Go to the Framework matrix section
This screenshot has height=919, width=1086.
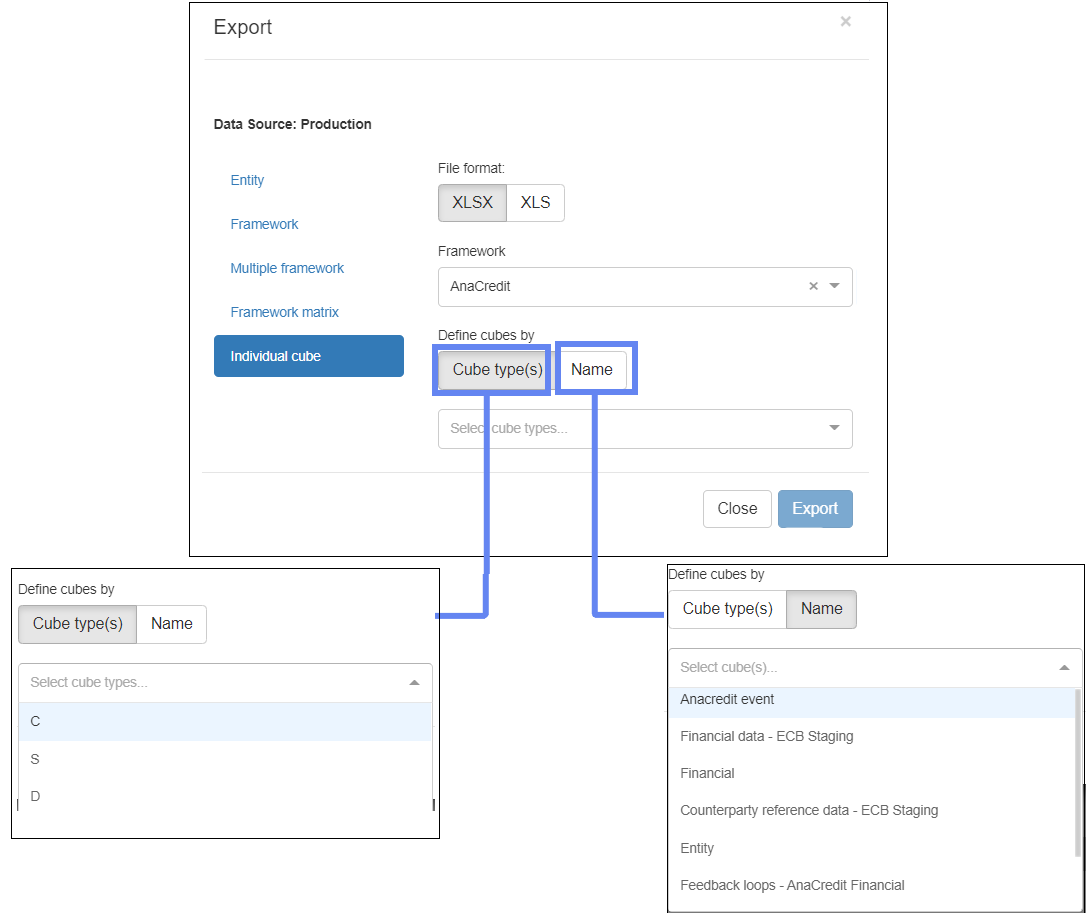click(x=284, y=312)
